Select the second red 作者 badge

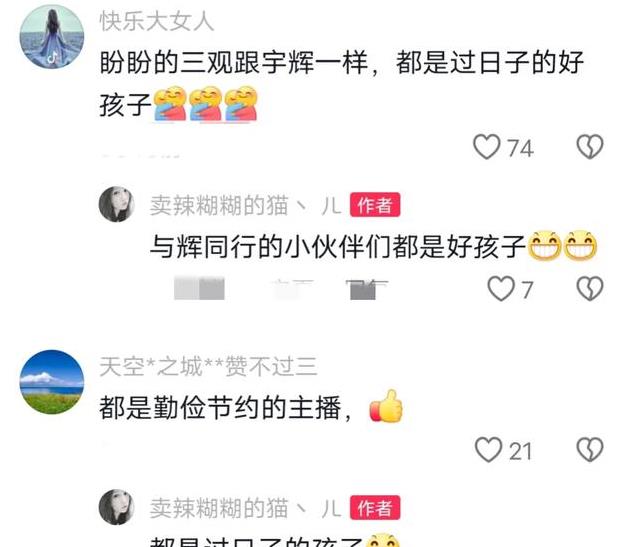point(375,508)
